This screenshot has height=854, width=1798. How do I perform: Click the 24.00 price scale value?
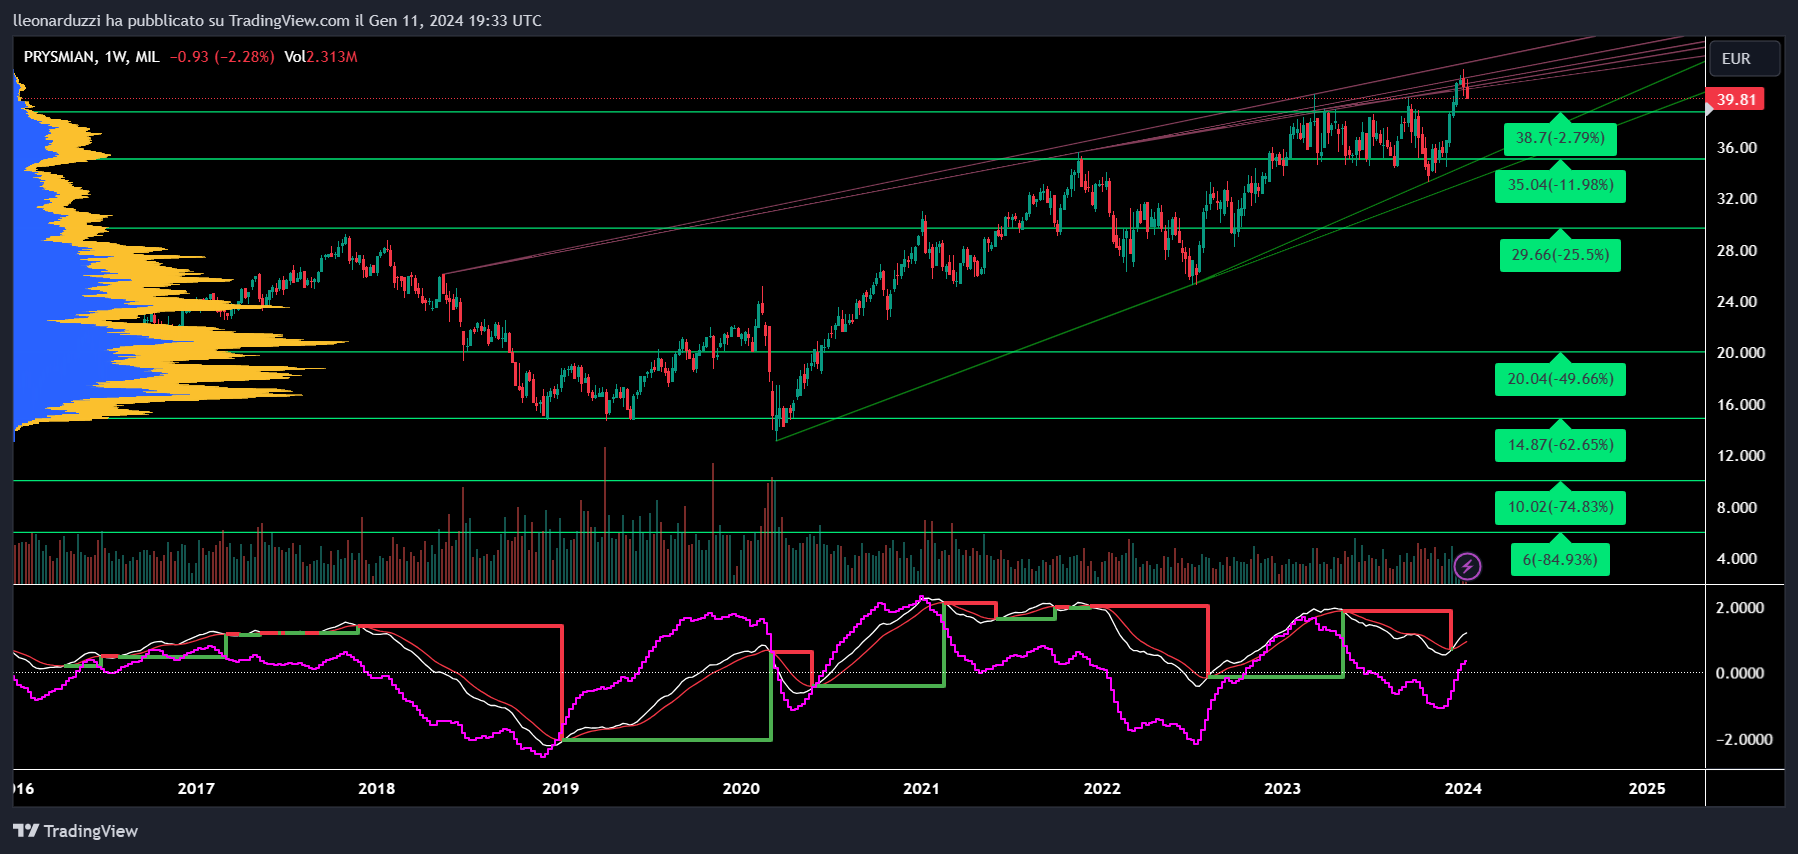coord(1737,301)
